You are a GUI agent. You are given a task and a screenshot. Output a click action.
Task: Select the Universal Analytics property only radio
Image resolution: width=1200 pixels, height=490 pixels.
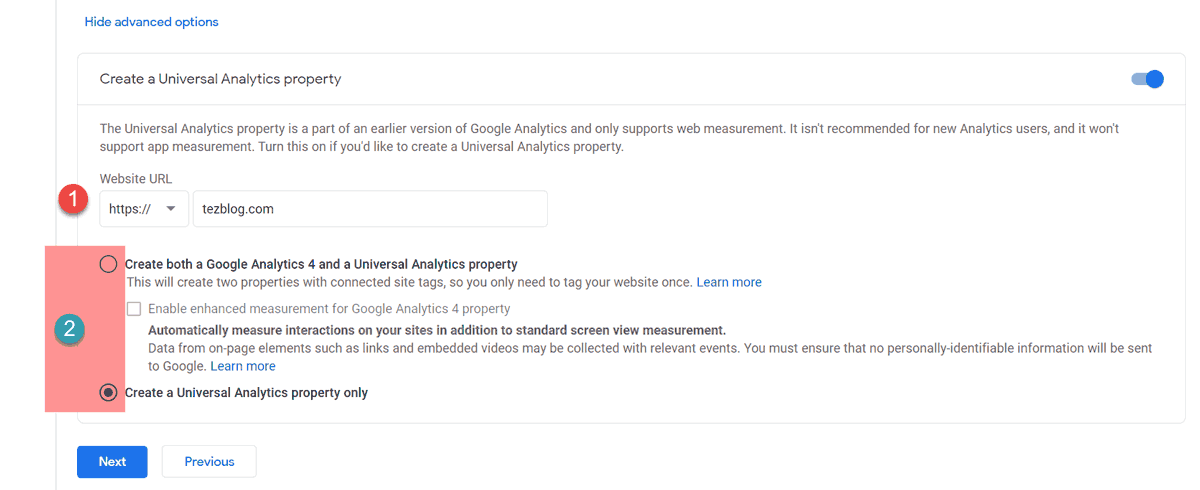(109, 393)
